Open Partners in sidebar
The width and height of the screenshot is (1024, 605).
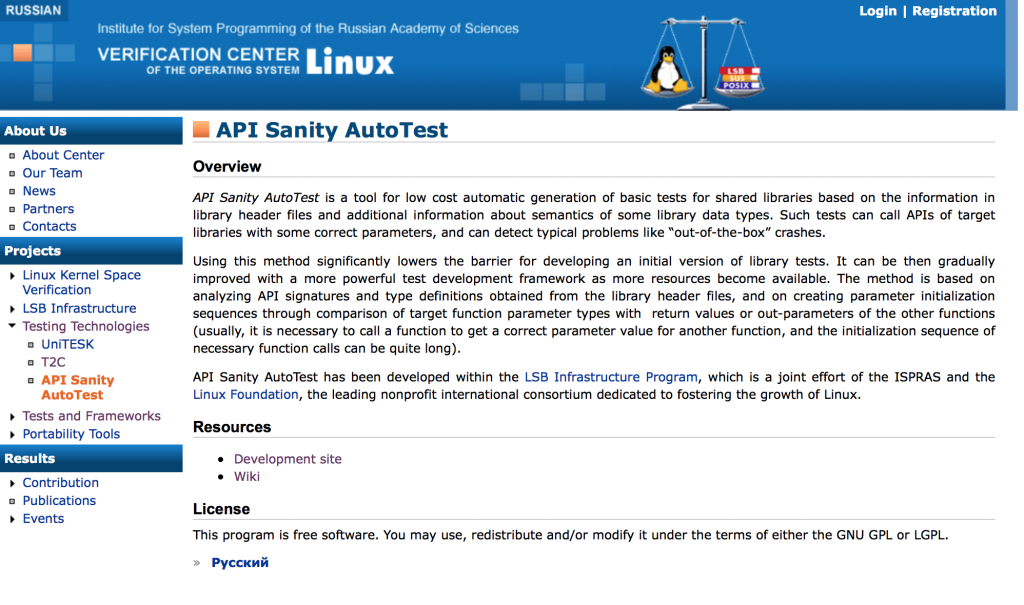(x=48, y=208)
